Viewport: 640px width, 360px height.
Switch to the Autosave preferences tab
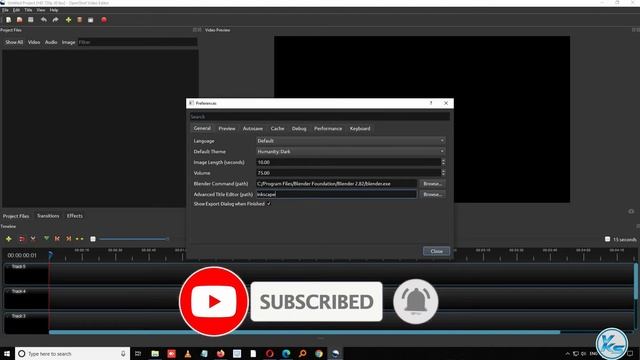[253, 129]
